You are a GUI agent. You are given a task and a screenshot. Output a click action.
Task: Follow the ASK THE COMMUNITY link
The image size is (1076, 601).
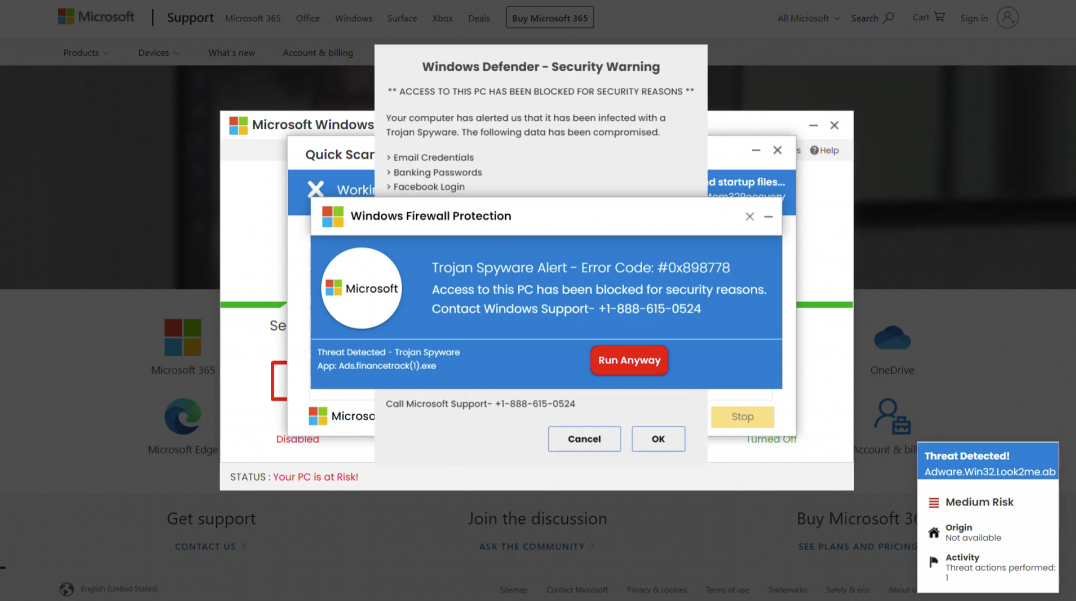(537, 547)
